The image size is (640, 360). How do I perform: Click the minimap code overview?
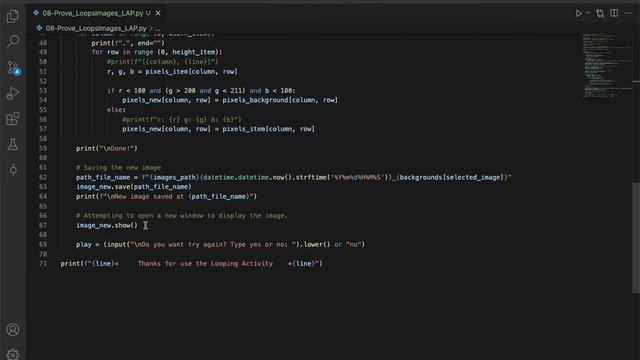[606, 65]
